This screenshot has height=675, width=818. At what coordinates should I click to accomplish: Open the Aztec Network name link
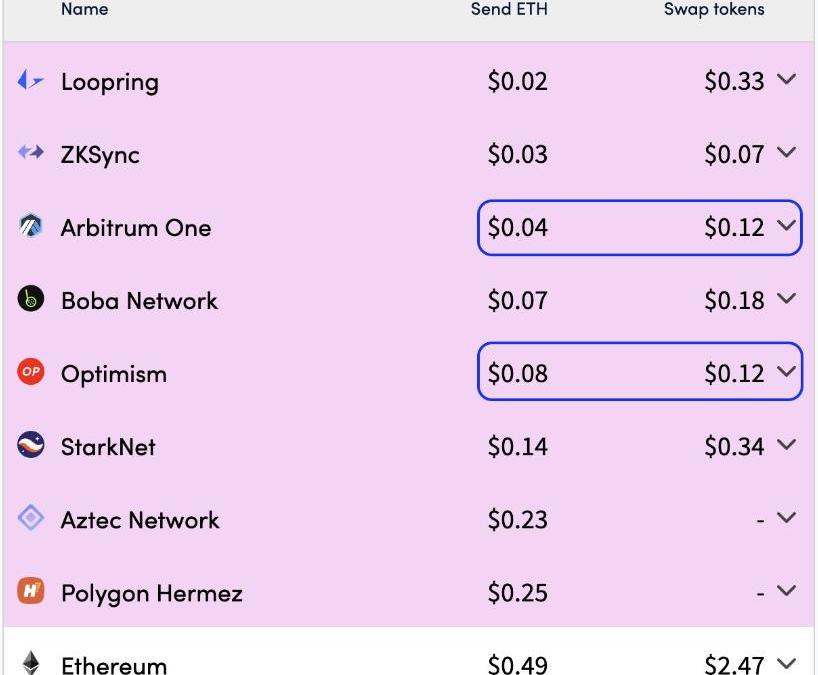point(140,520)
